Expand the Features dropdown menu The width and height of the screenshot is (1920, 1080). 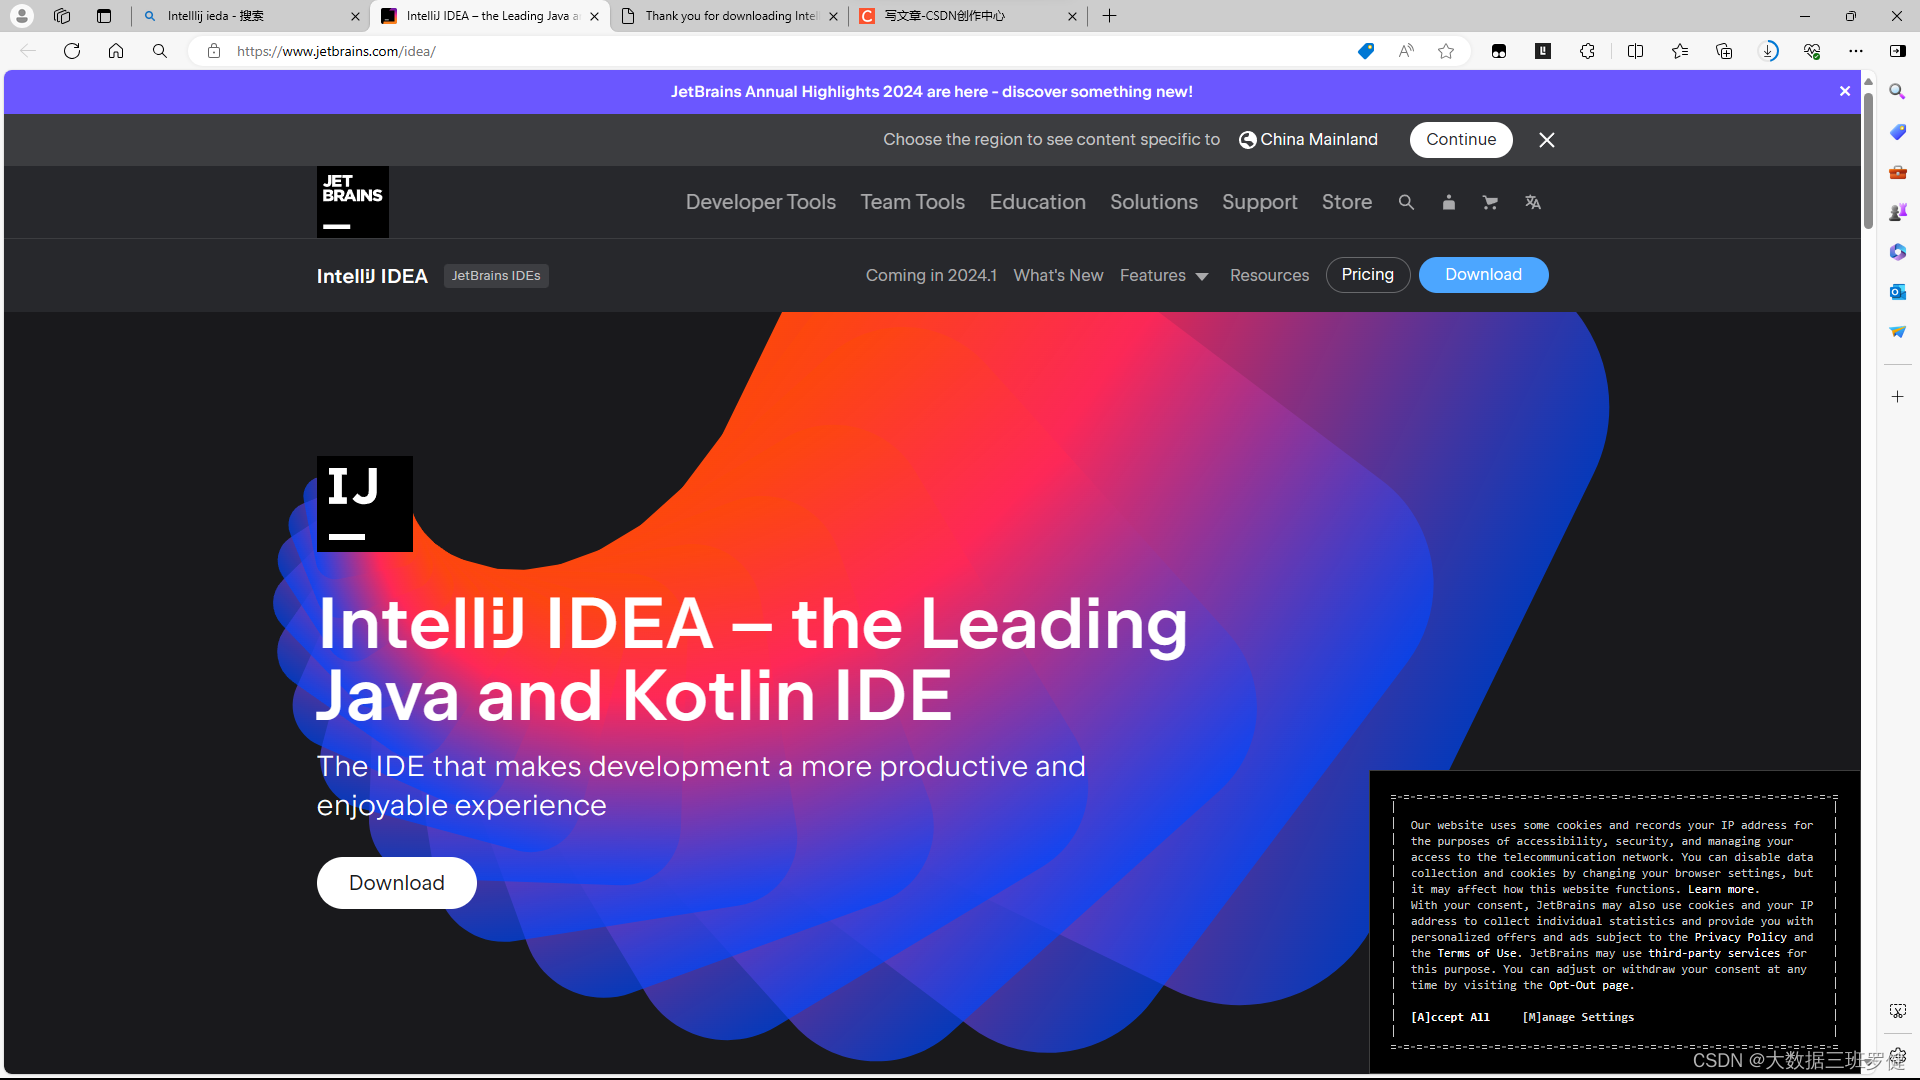pos(1164,275)
